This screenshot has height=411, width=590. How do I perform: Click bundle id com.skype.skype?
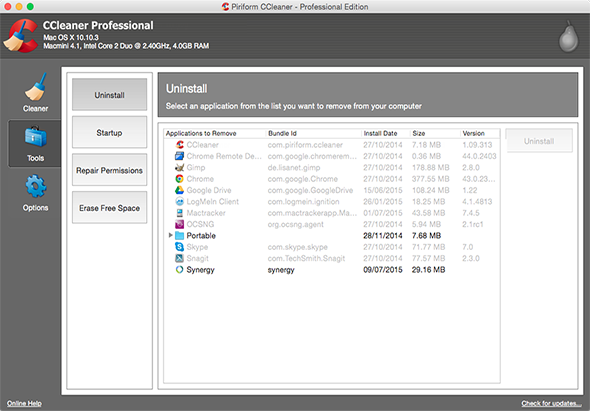[x=298, y=247]
